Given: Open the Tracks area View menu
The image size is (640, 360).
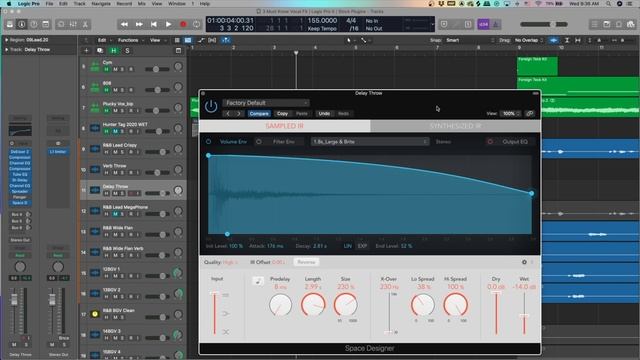Looking at the screenshot, I should [x=157, y=40].
